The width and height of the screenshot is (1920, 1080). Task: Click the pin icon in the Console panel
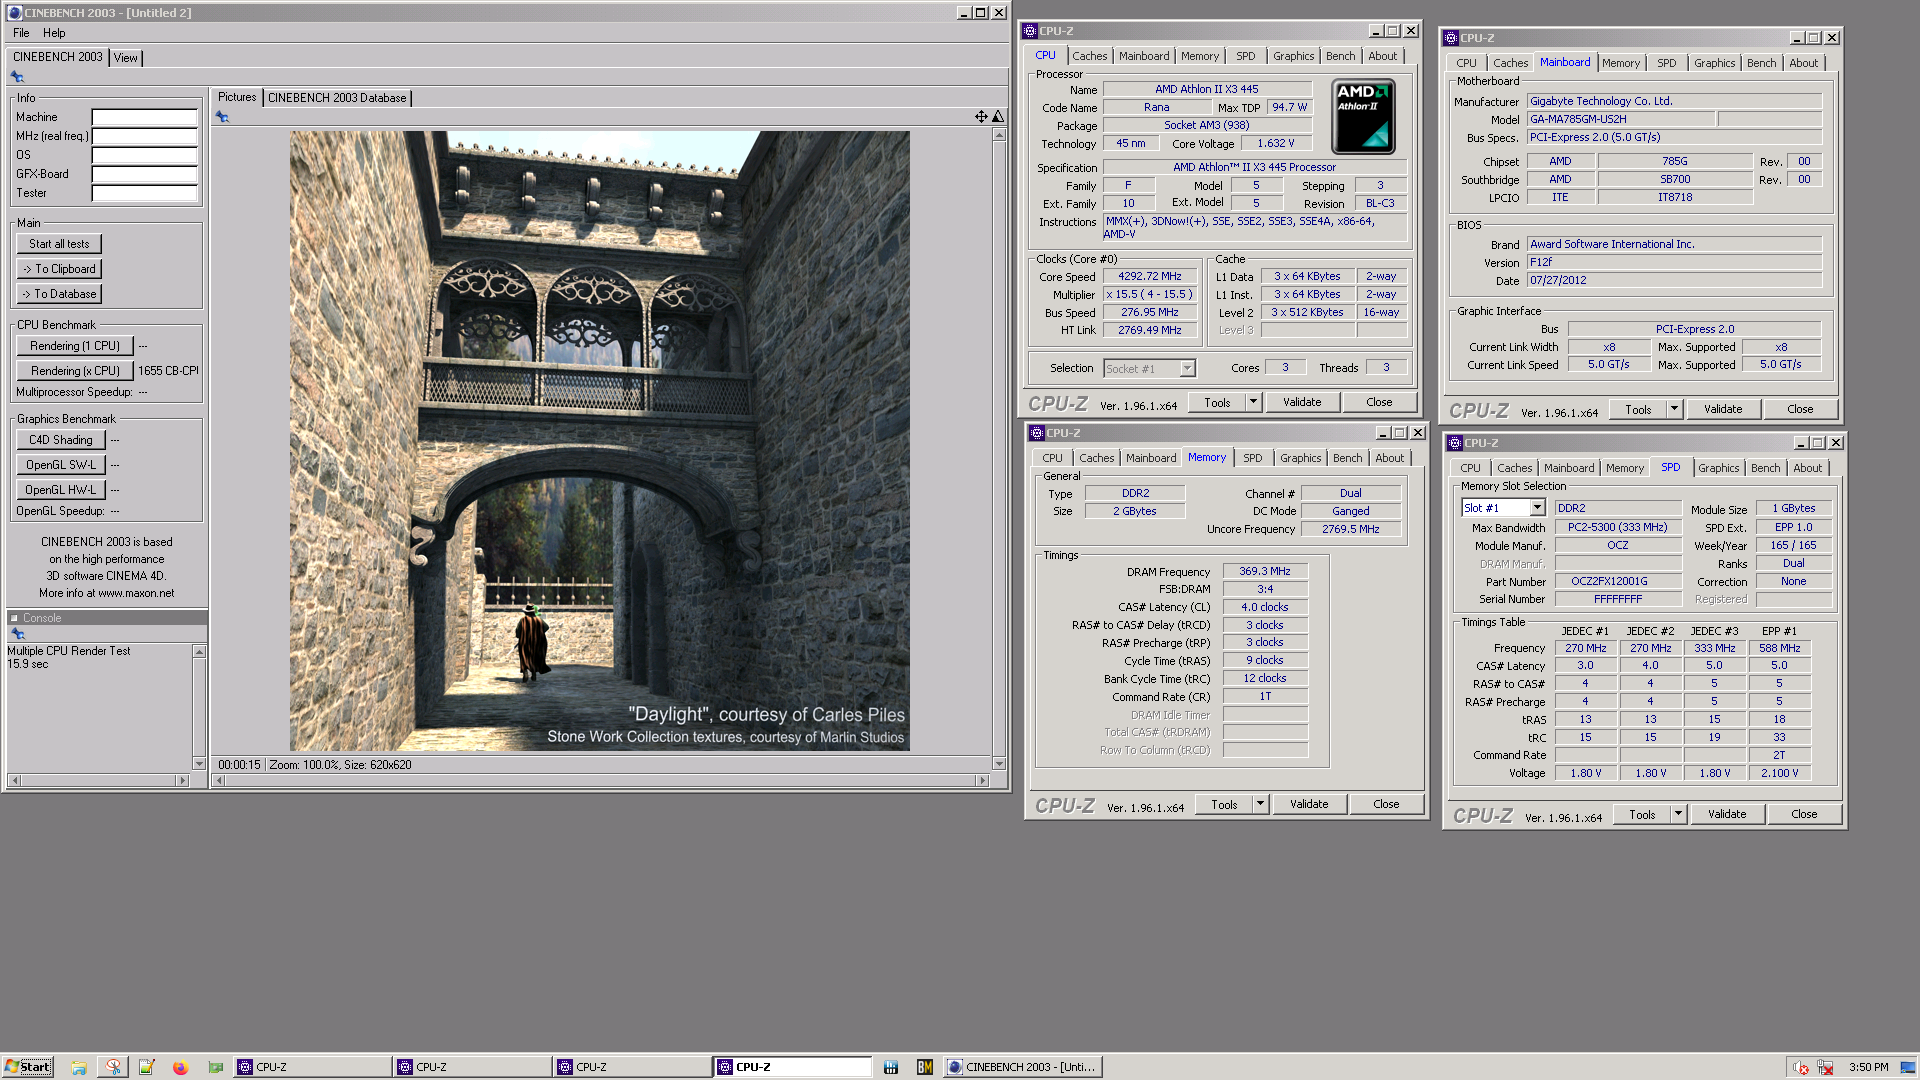point(17,634)
